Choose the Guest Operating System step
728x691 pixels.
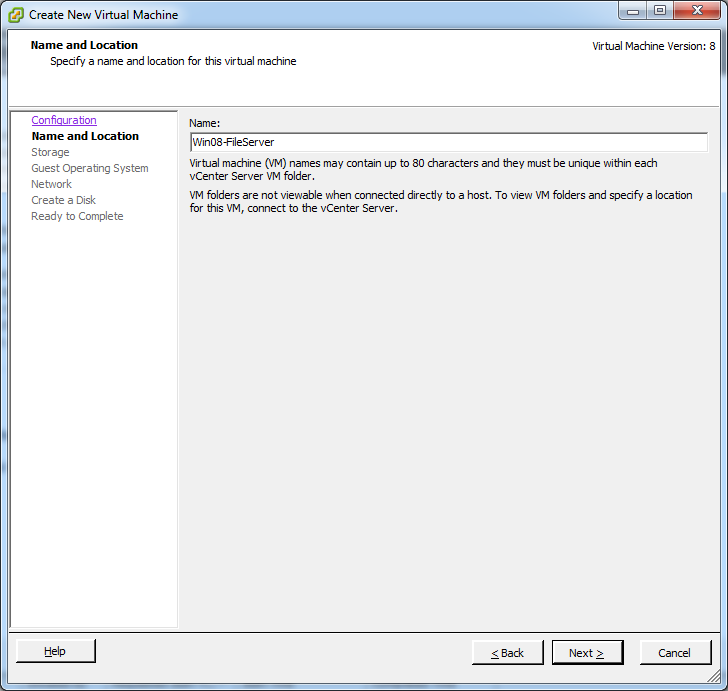90,168
